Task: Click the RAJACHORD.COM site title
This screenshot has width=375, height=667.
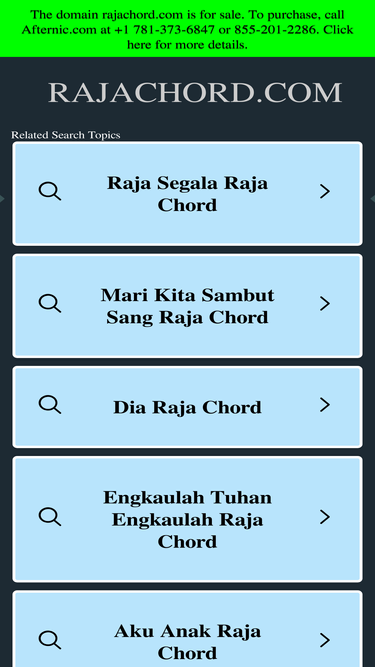Action: point(195,92)
